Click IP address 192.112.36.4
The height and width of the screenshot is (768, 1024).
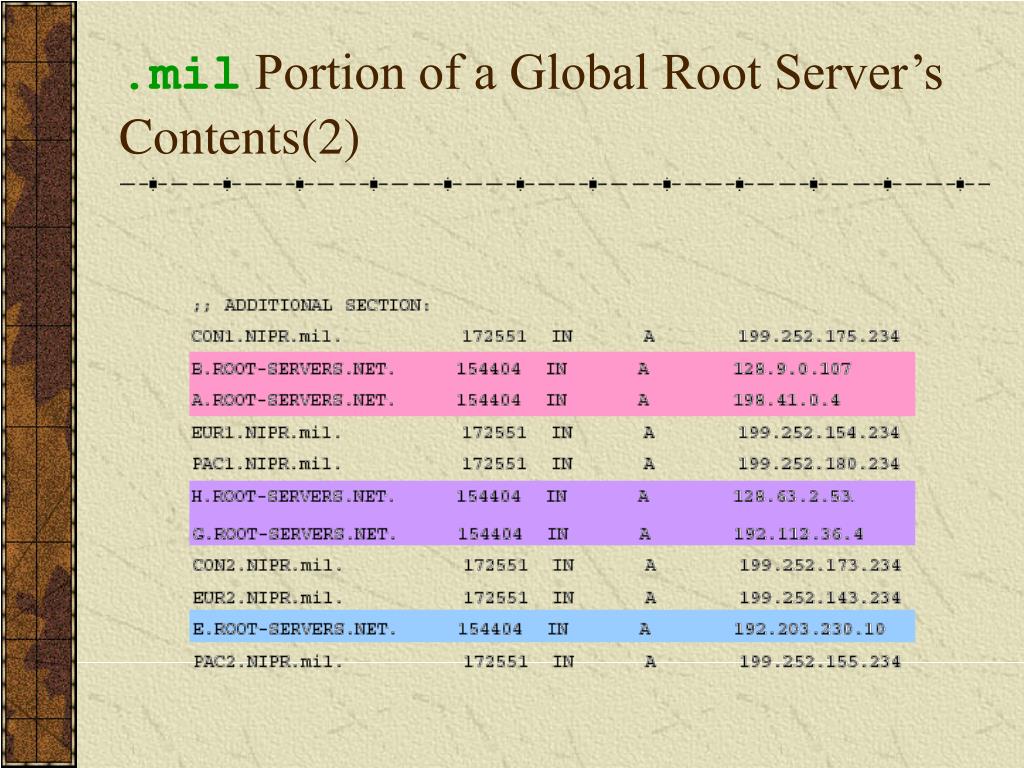pos(798,534)
